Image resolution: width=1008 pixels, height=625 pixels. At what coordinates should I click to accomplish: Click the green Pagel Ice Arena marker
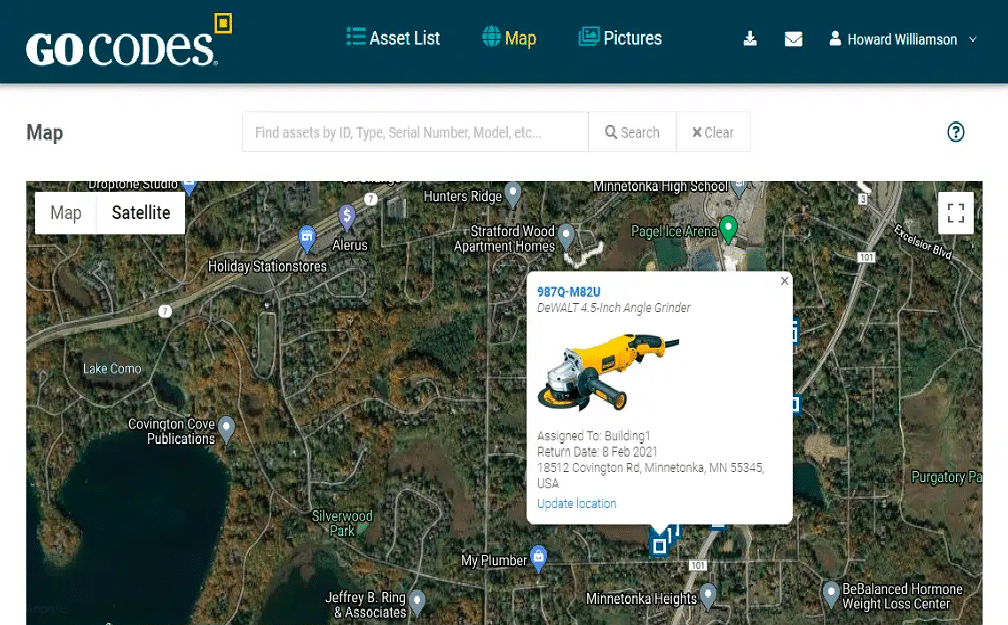(728, 229)
